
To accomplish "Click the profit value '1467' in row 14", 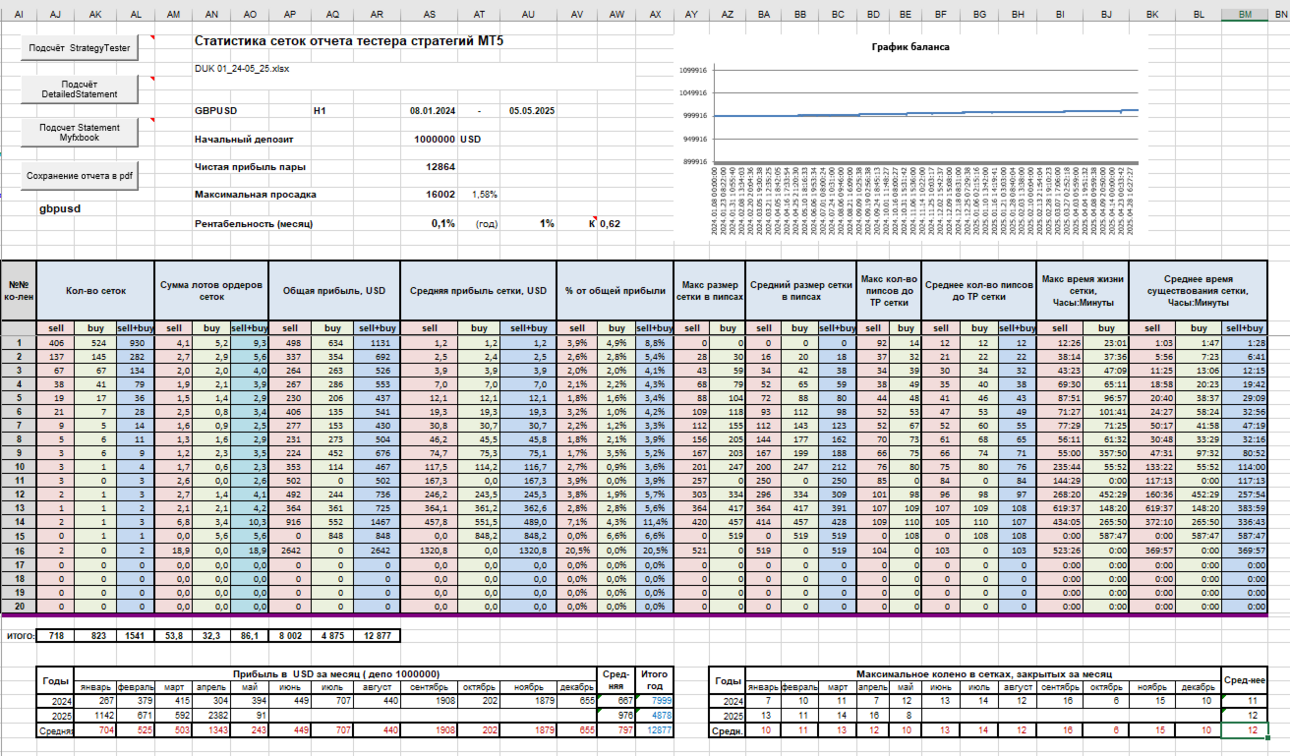I will tap(378, 521).
